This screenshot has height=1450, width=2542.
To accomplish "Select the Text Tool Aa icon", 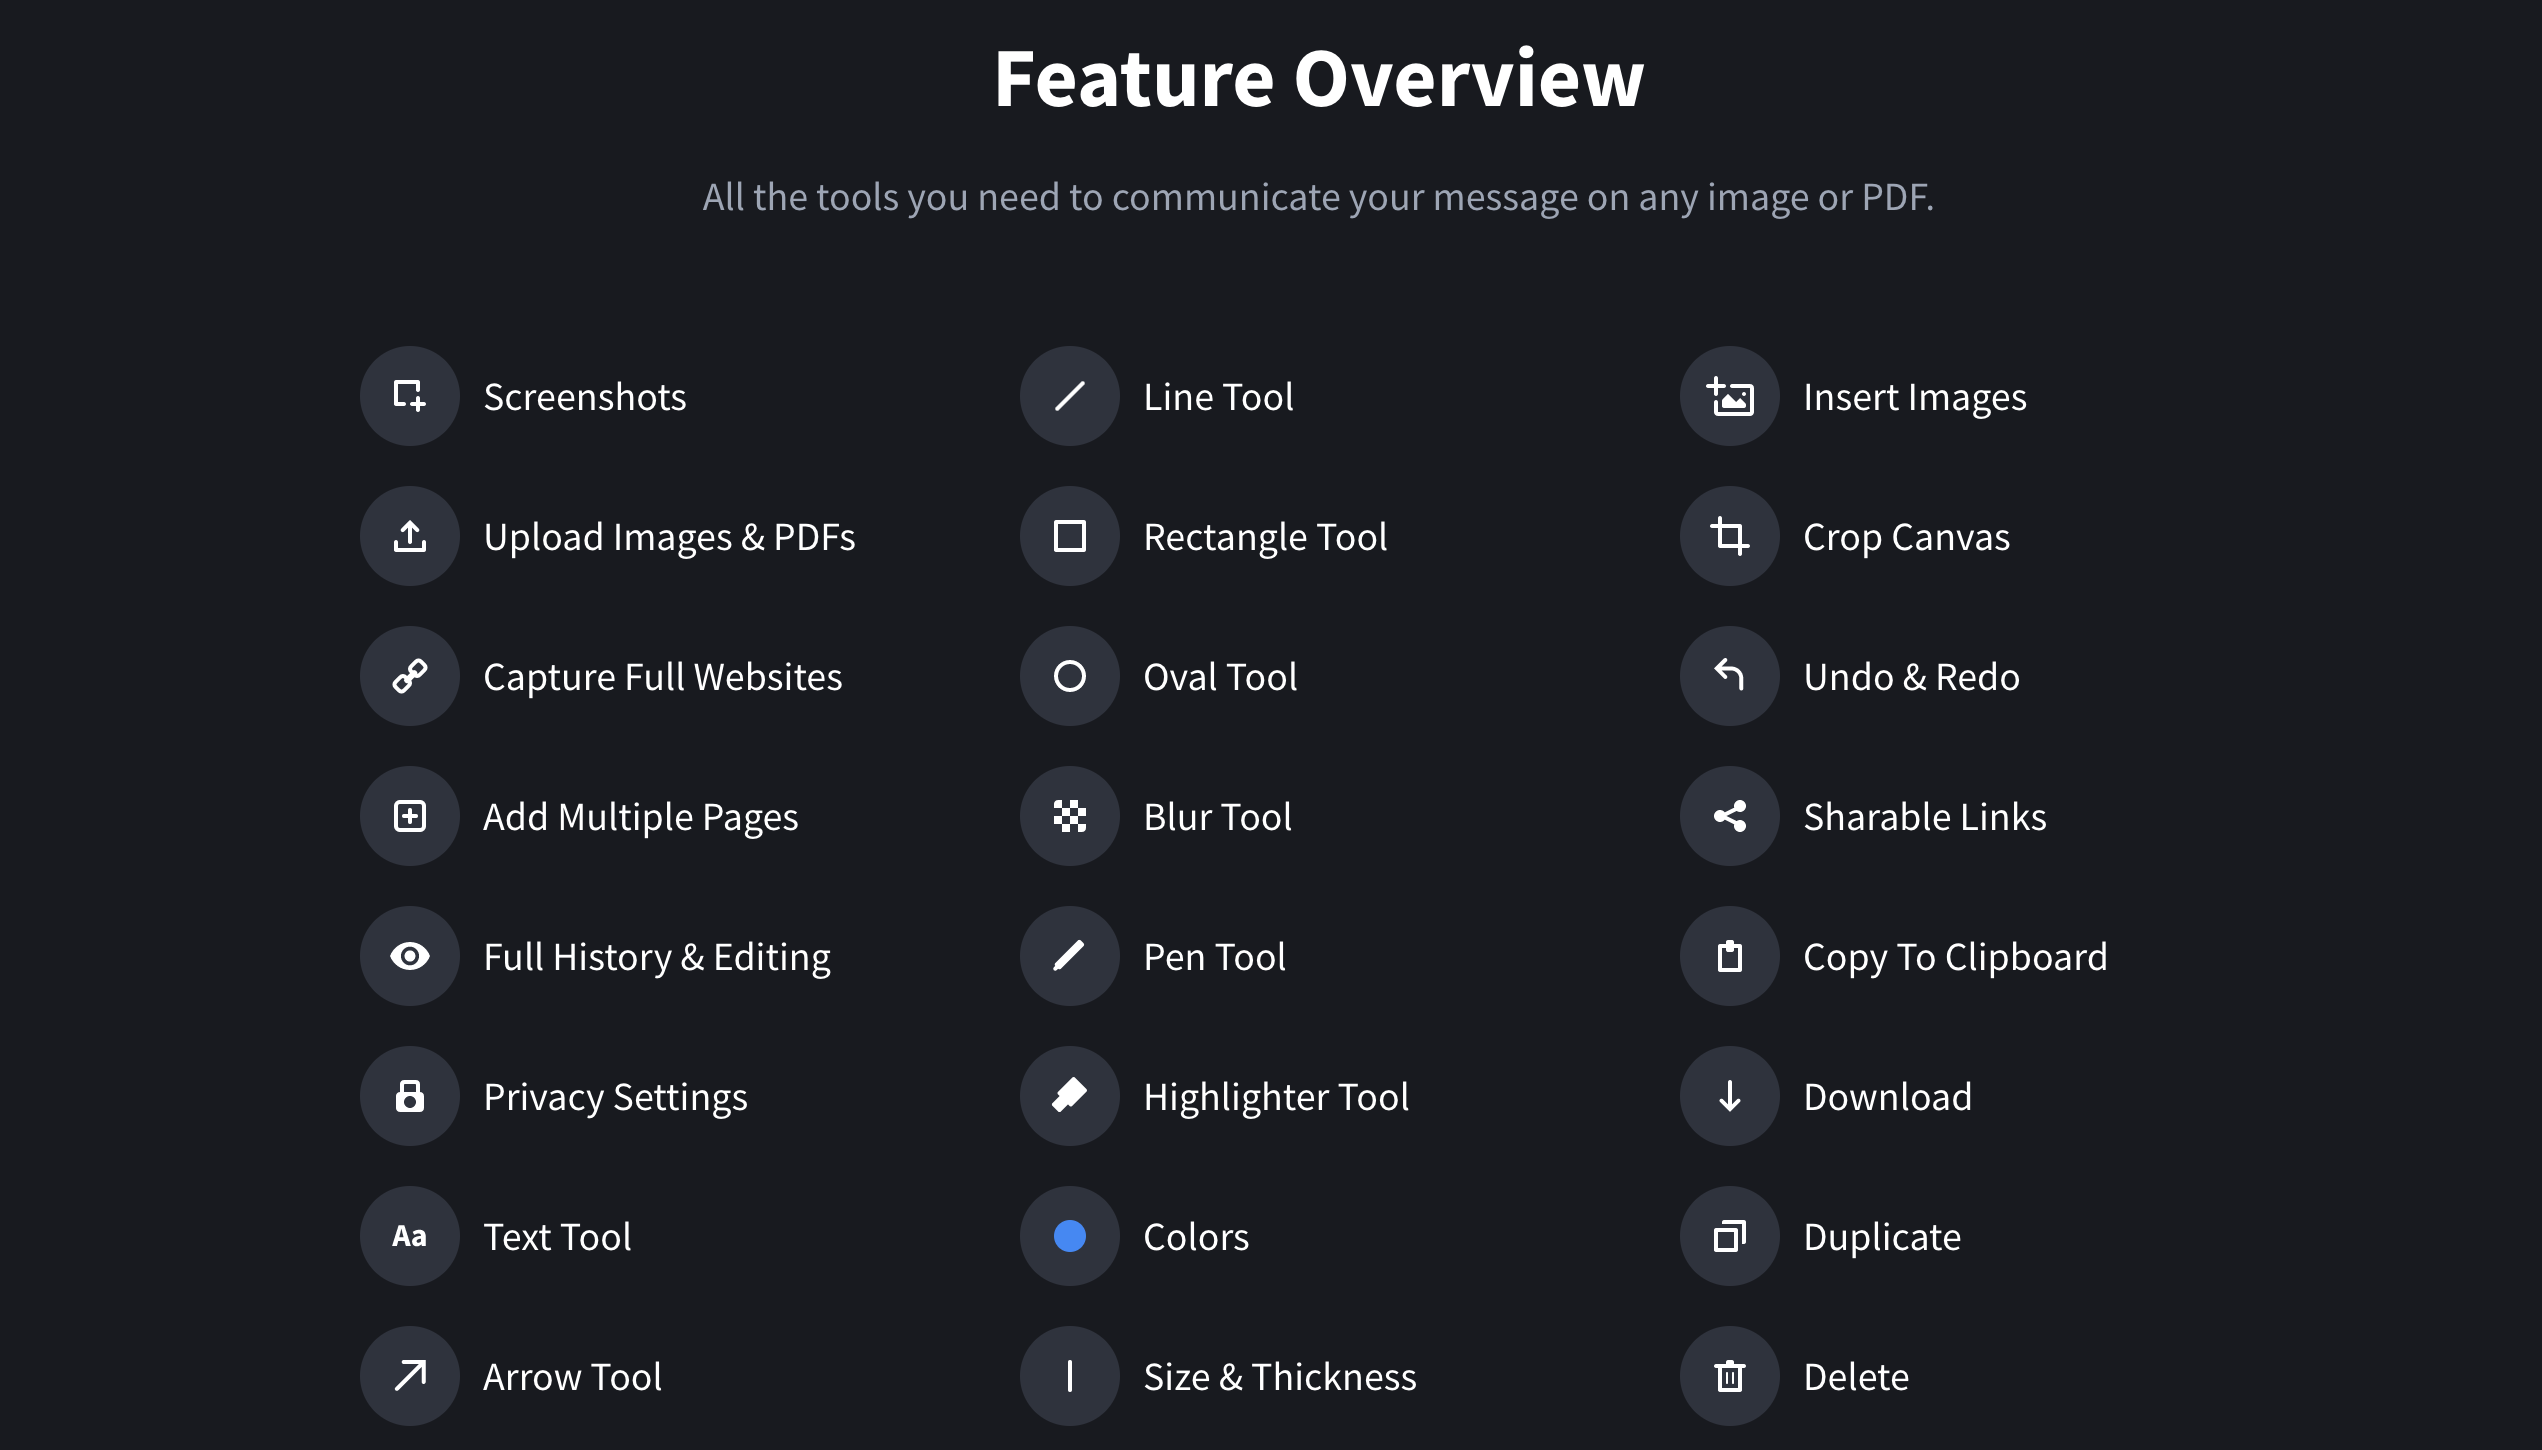I will (x=409, y=1236).
